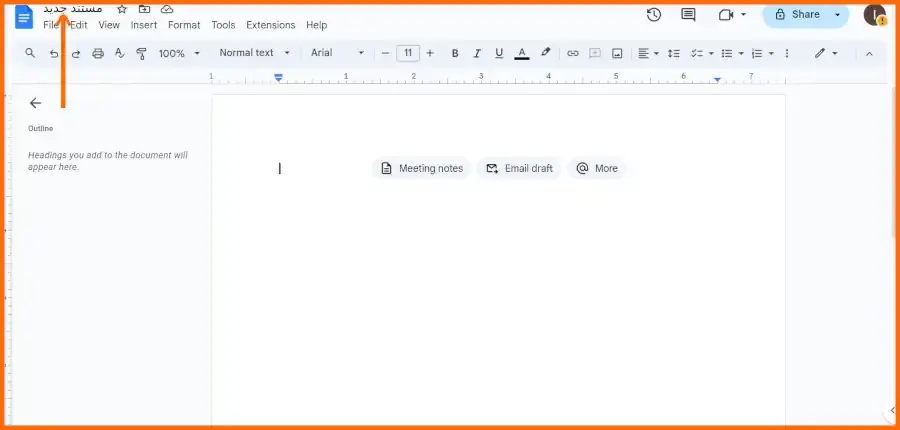Click the insert image icon

point(617,53)
